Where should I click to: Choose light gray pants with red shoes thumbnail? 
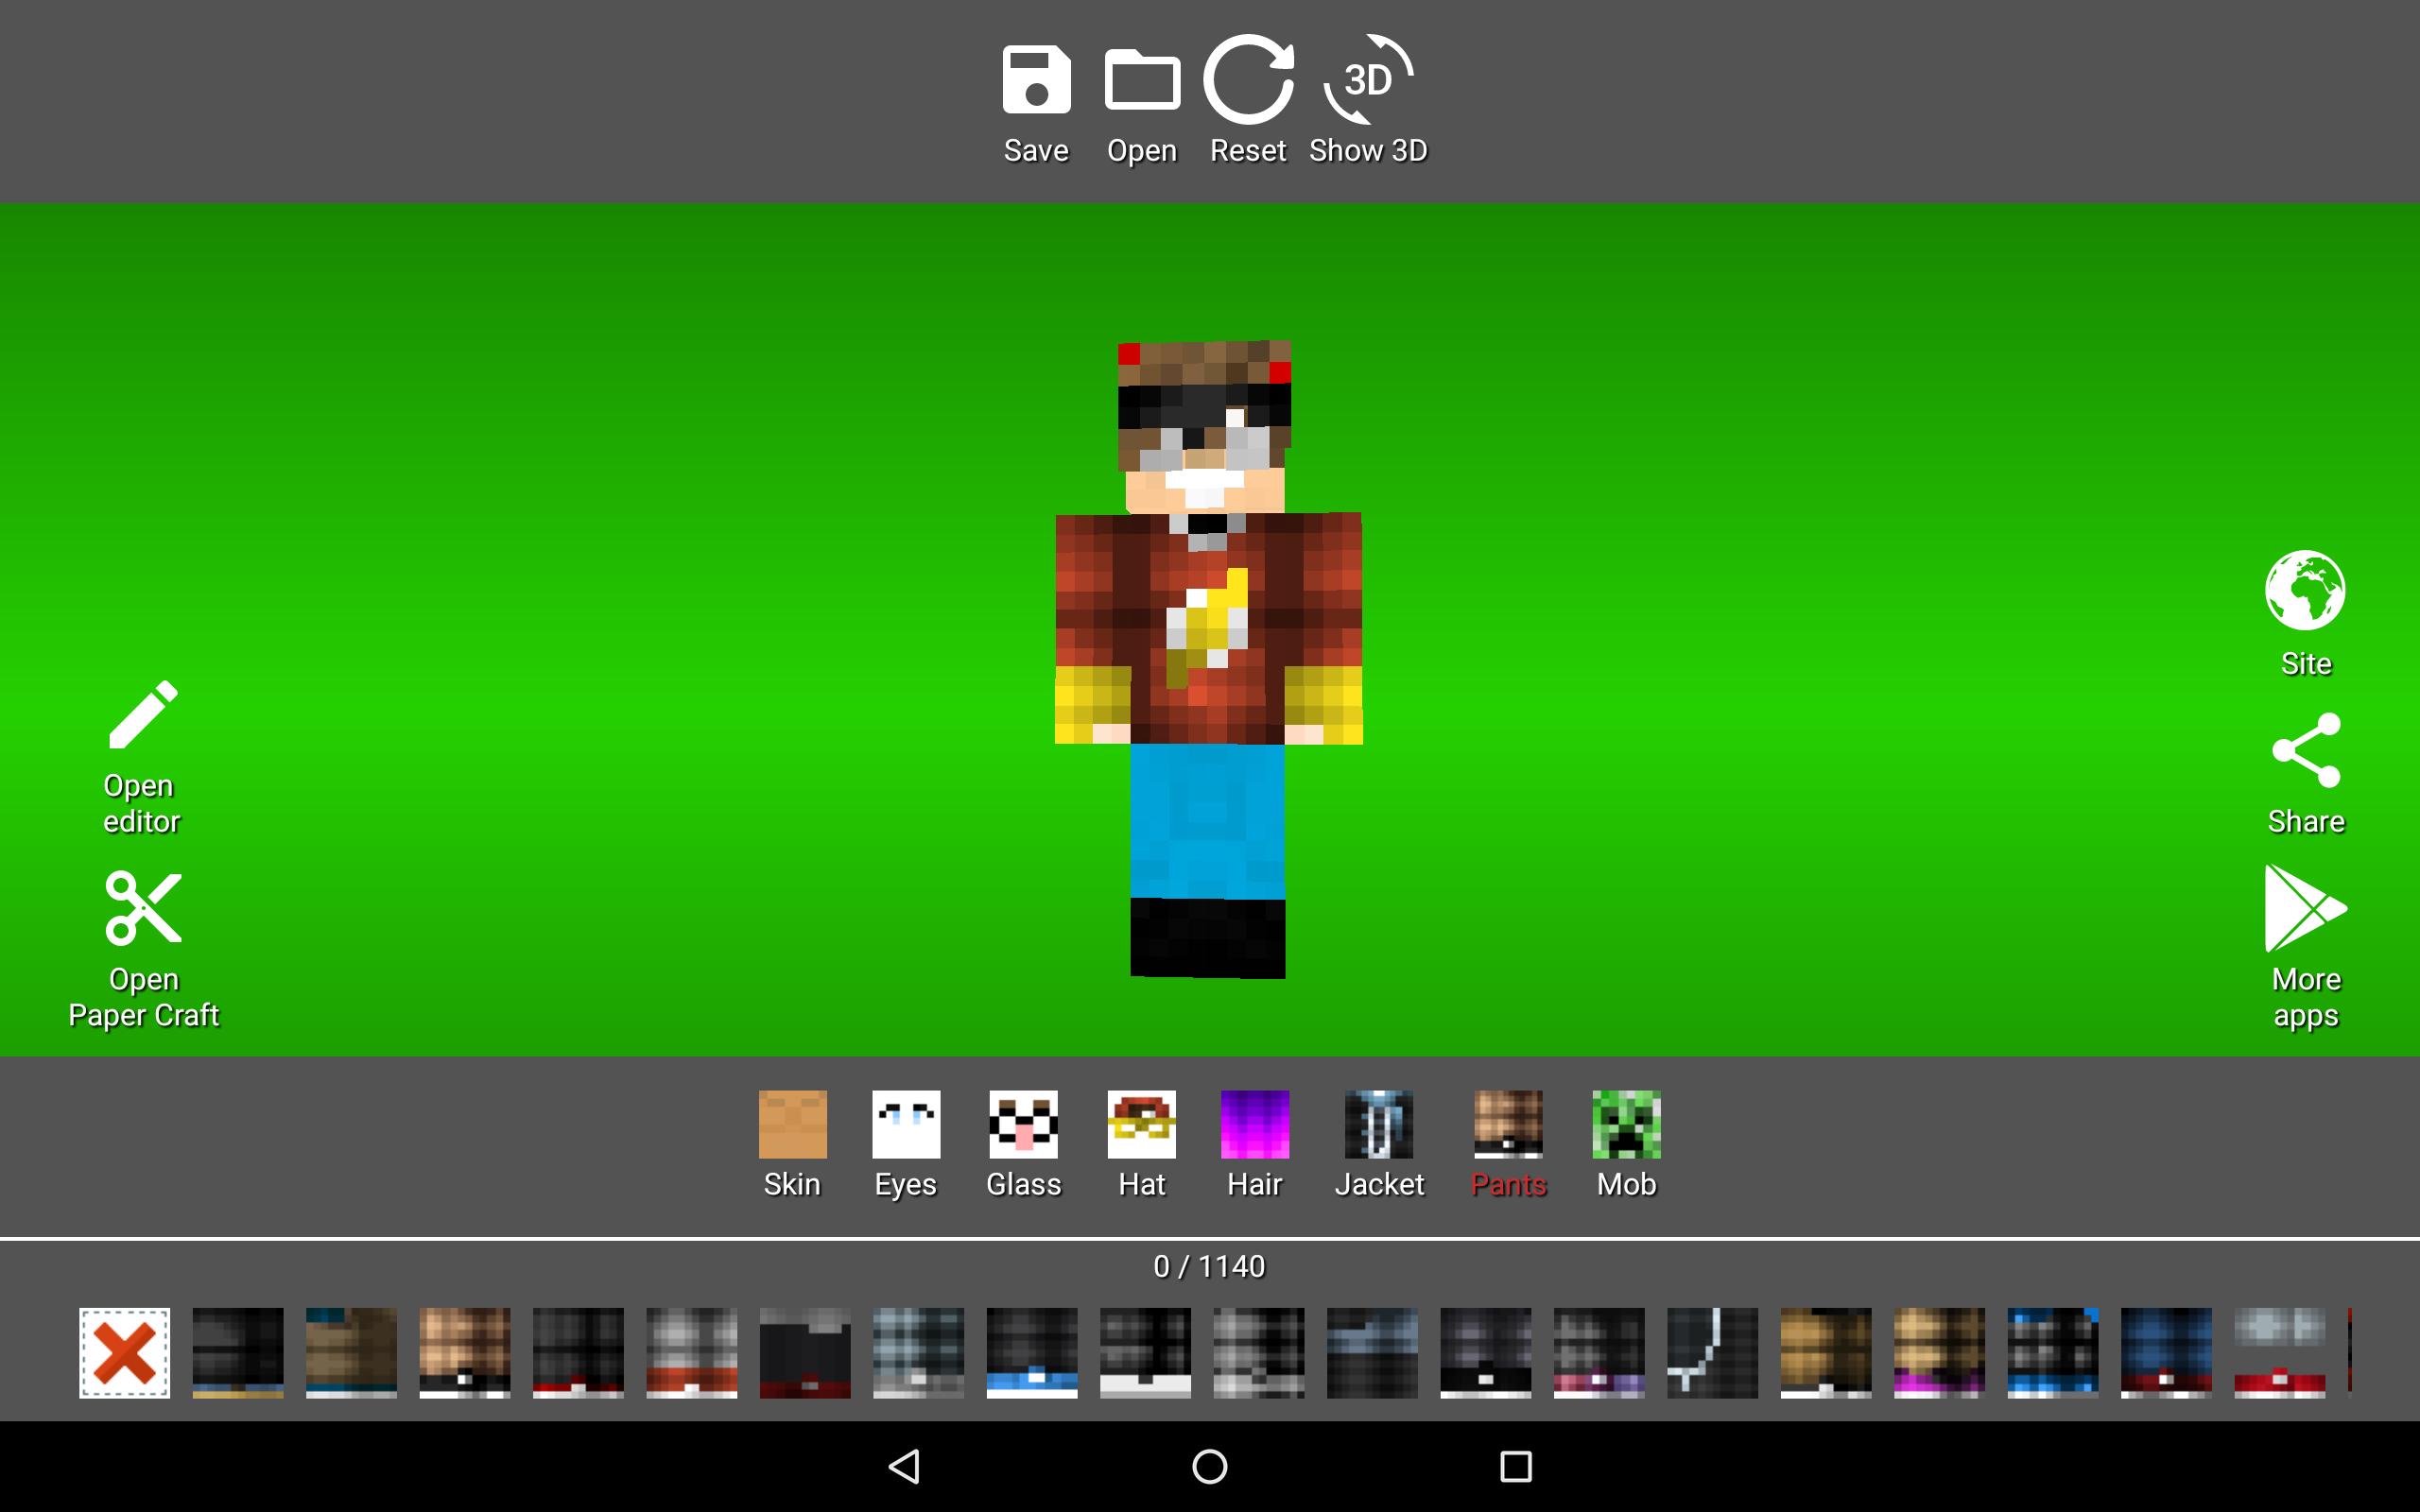pyautogui.click(x=2280, y=1352)
